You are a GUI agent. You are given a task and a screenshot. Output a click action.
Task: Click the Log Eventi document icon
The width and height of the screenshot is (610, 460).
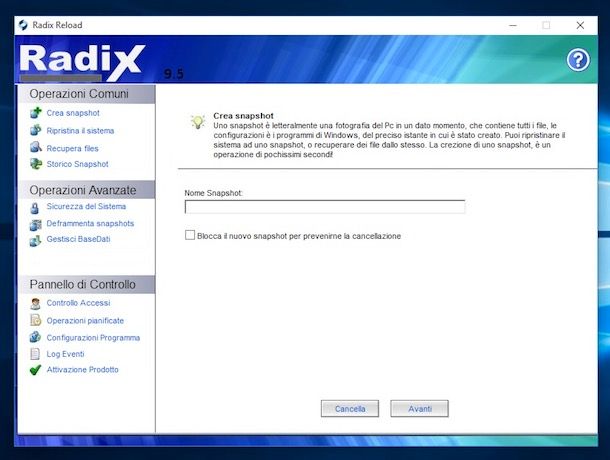35,354
